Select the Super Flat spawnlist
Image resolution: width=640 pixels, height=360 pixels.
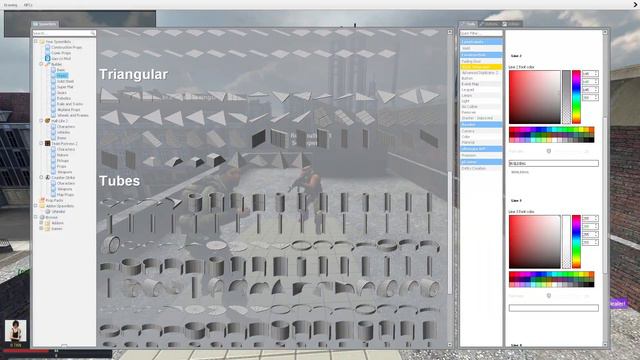(65, 87)
